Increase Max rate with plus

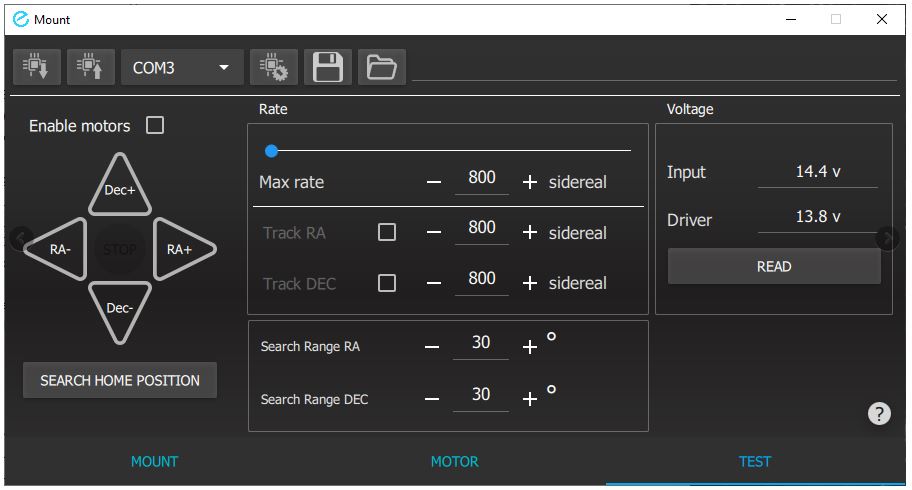(x=529, y=182)
